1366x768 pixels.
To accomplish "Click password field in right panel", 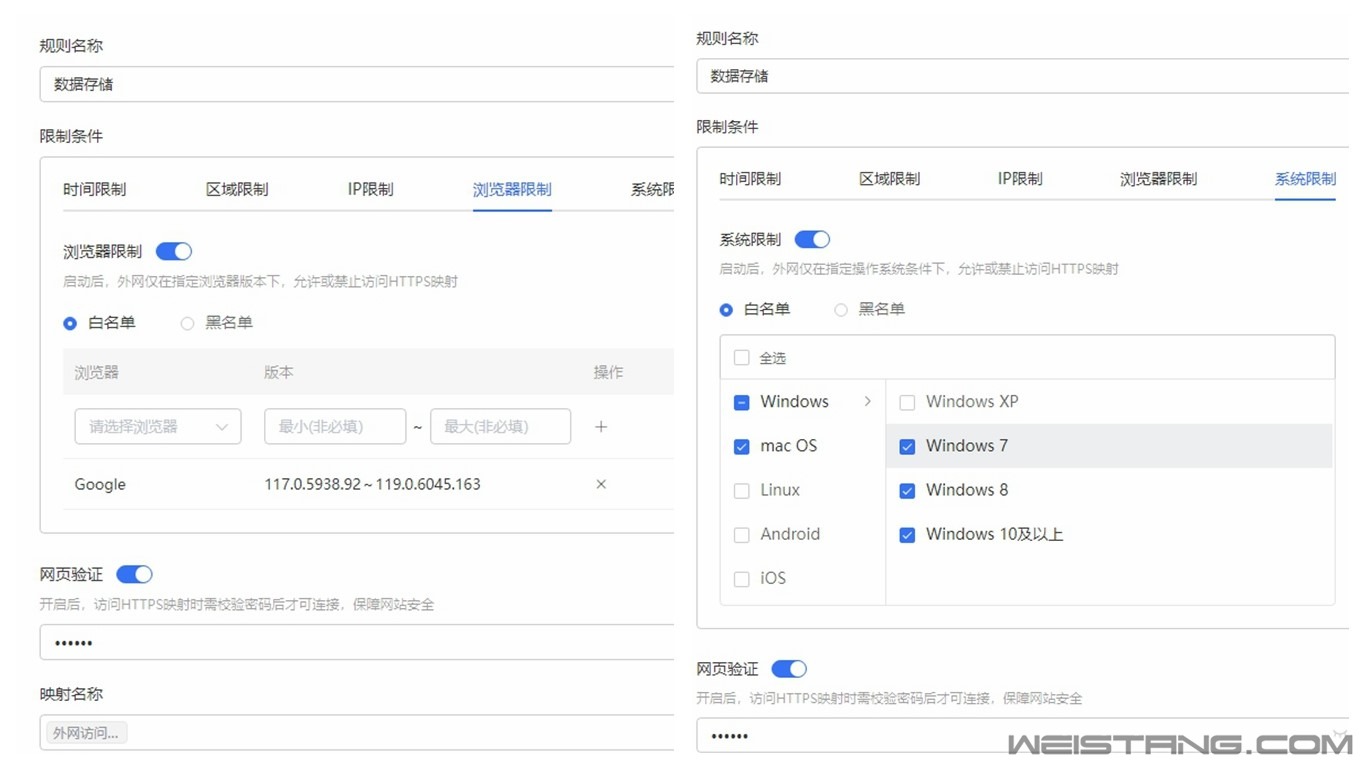I will [x=1023, y=735].
